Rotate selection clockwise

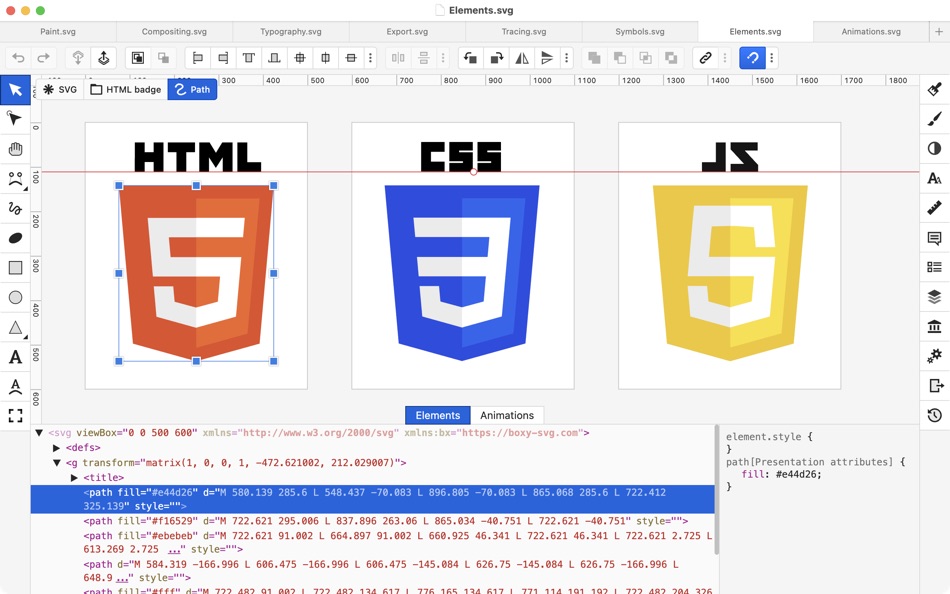[x=496, y=58]
